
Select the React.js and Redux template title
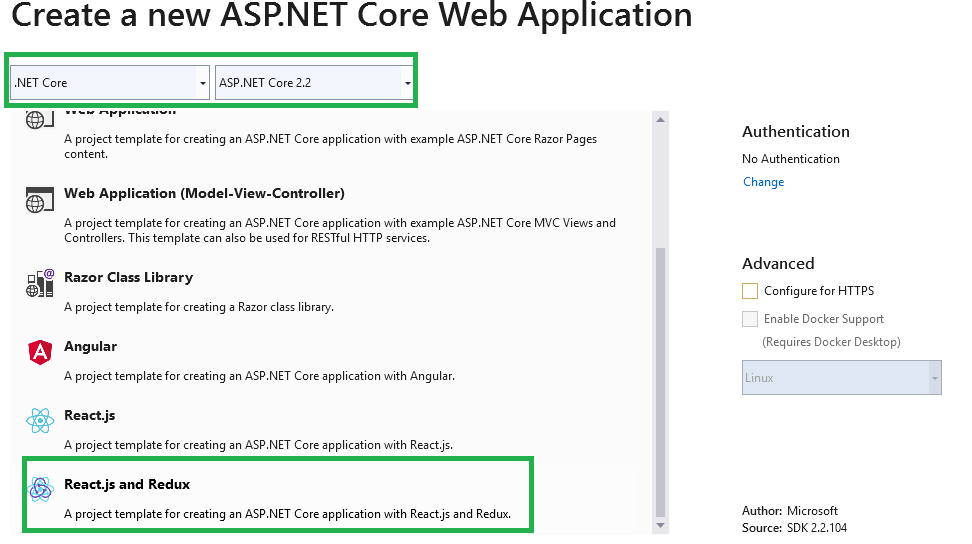(127, 484)
